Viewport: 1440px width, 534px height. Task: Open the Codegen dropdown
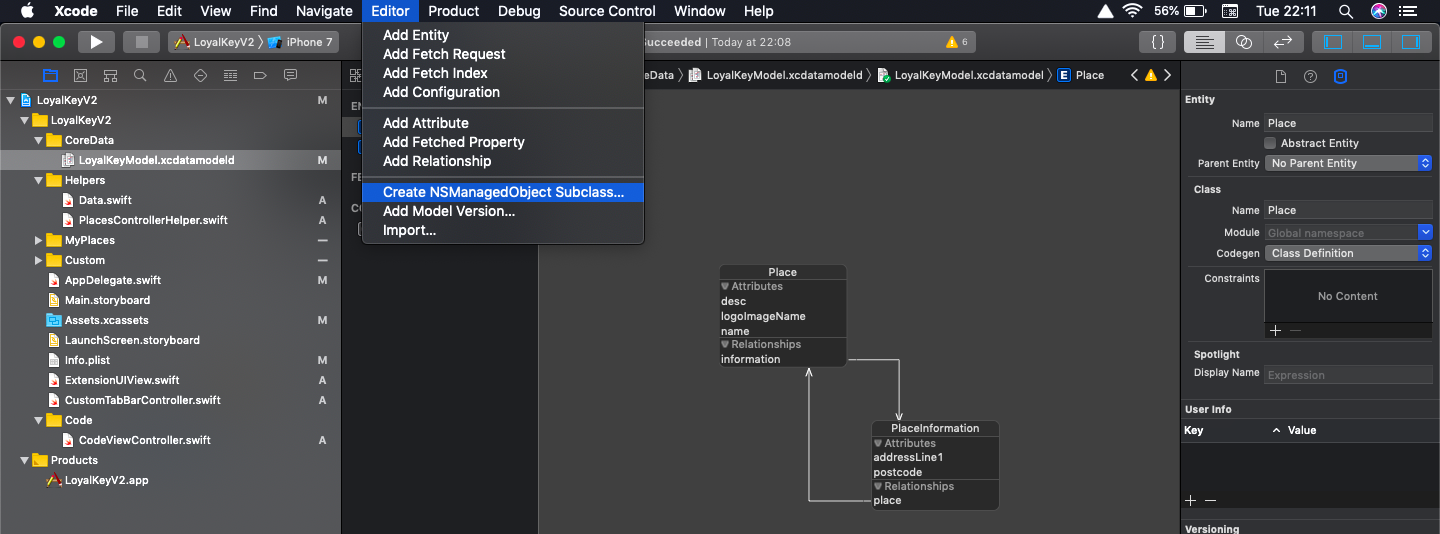pos(1348,253)
